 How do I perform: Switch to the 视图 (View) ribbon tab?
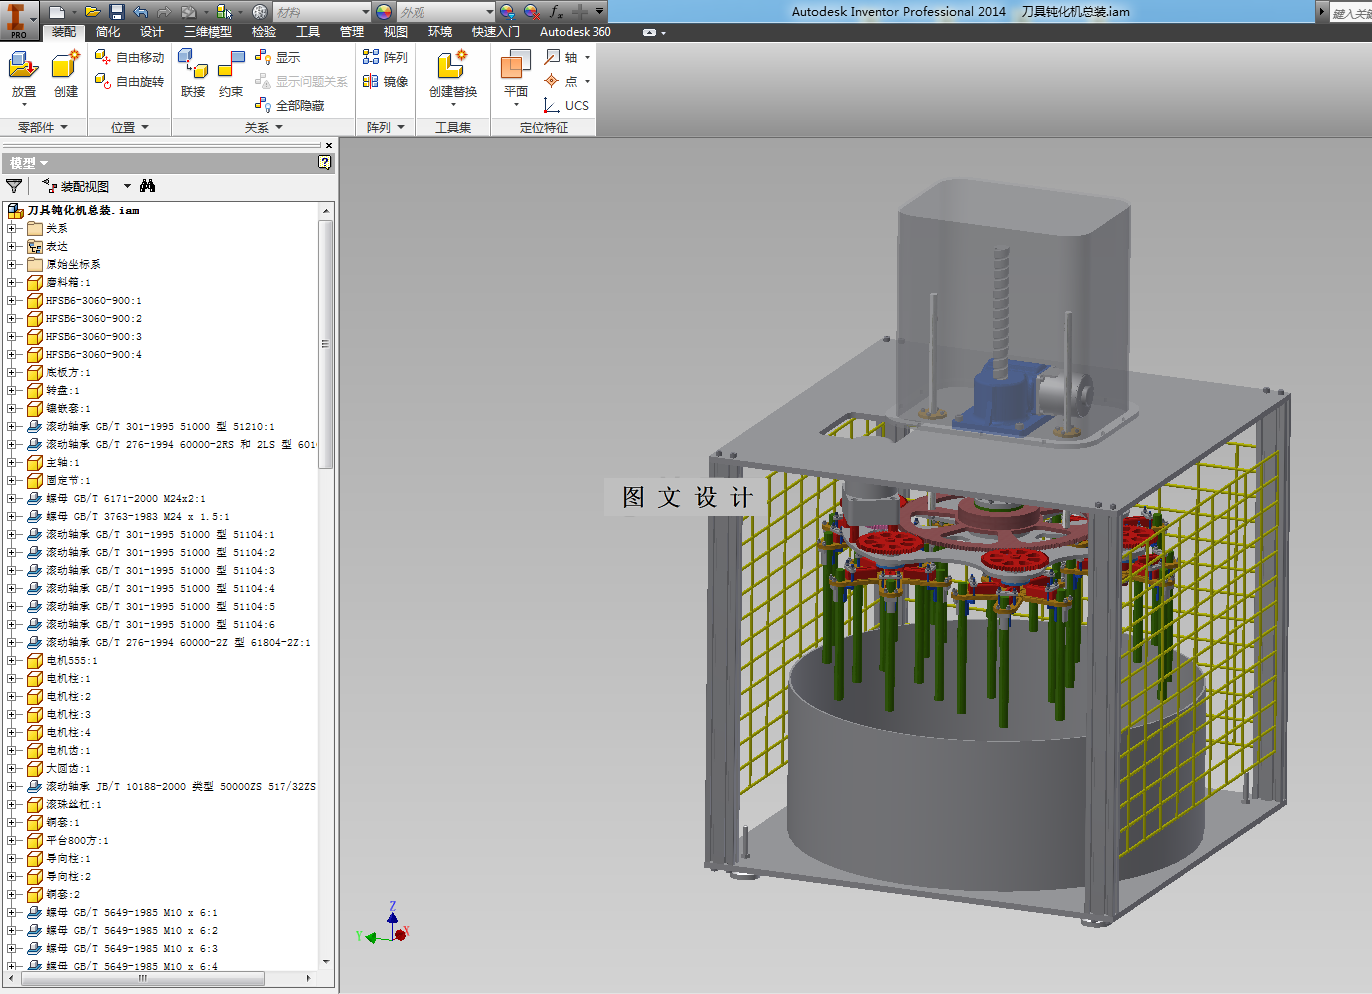(395, 32)
